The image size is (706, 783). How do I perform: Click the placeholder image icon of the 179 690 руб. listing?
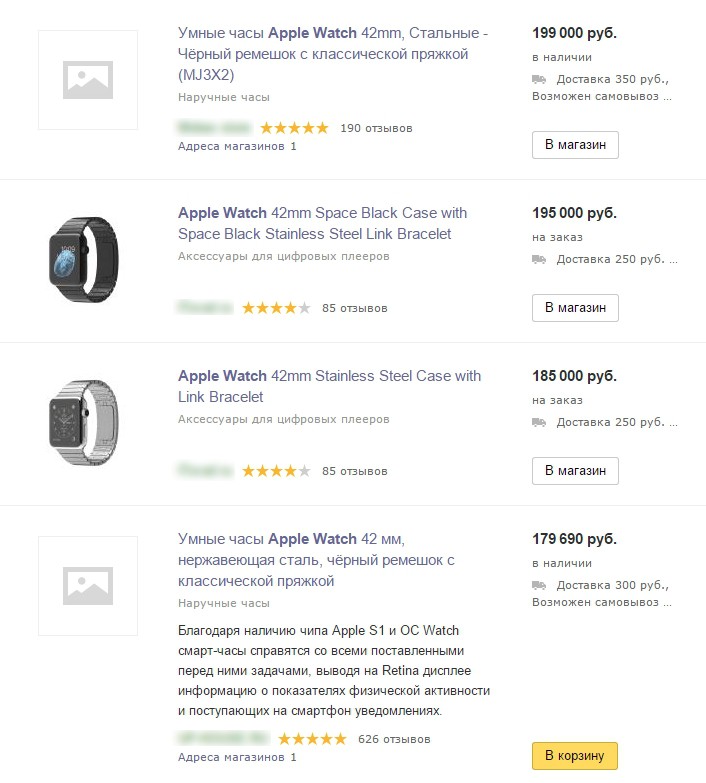[x=88, y=585]
